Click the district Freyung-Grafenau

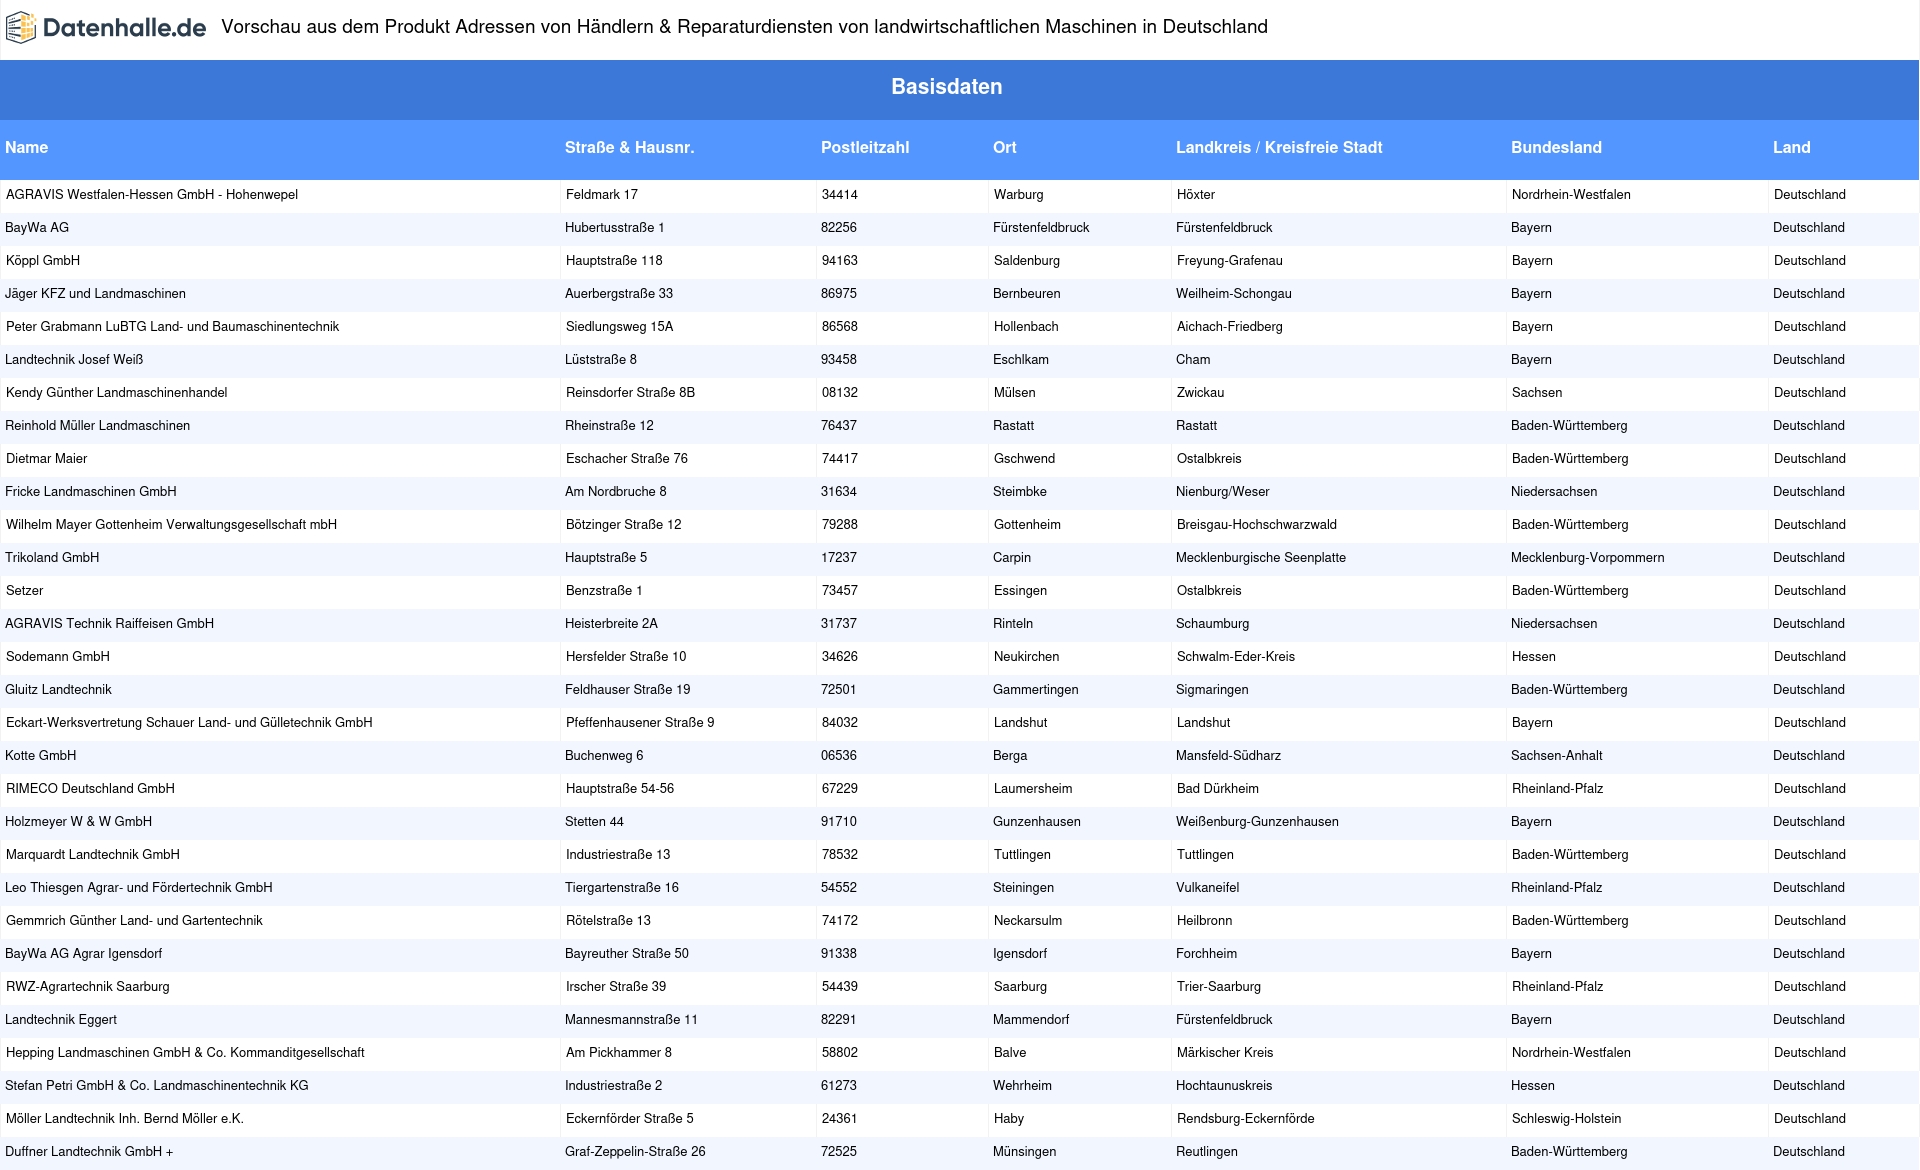tap(1230, 261)
